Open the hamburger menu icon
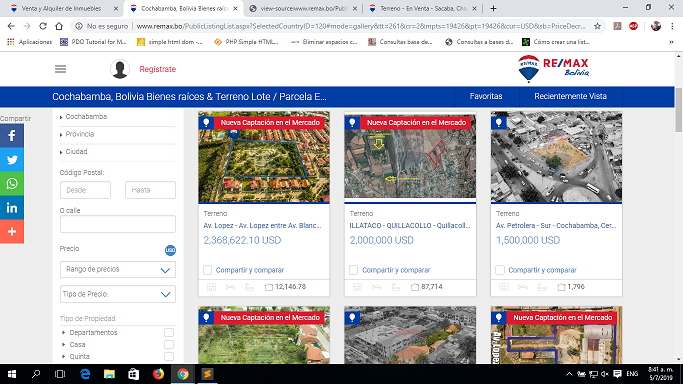The width and height of the screenshot is (683, 384). 61,69
